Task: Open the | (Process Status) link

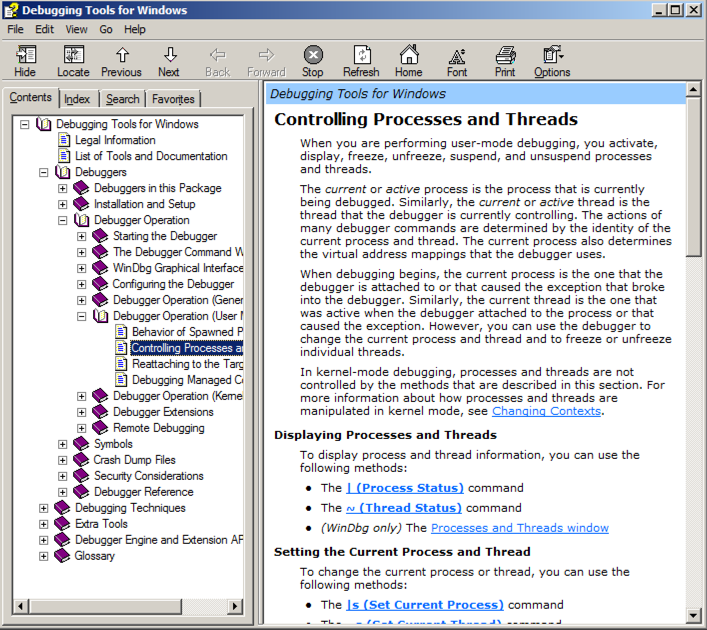Action: click(x=405, y=488)
